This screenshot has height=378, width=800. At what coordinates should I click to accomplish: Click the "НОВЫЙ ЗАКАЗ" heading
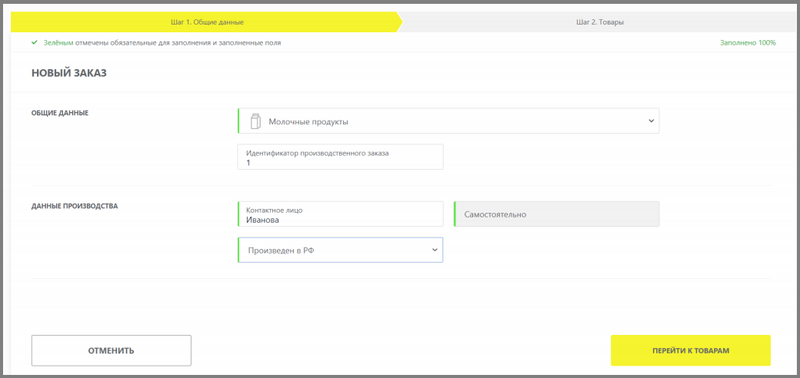tap(69, 73)
